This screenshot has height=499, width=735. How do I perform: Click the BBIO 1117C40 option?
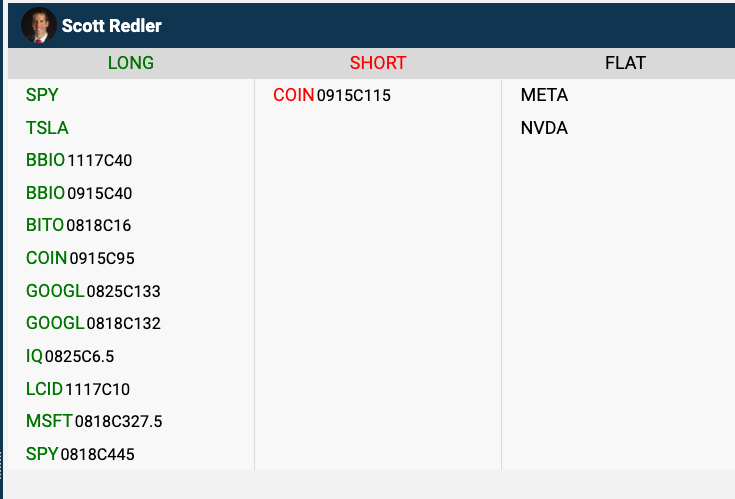pos(79,160)
